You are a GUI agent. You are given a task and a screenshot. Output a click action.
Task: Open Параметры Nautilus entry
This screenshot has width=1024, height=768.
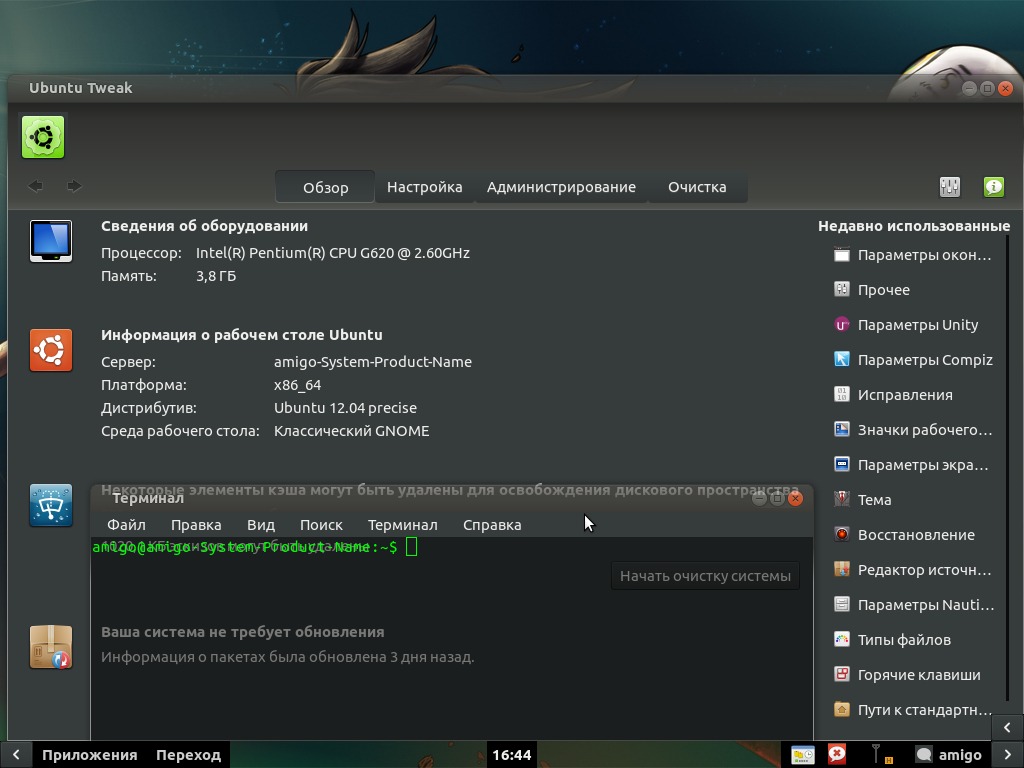pyautogui.click(x=913, y=605)
